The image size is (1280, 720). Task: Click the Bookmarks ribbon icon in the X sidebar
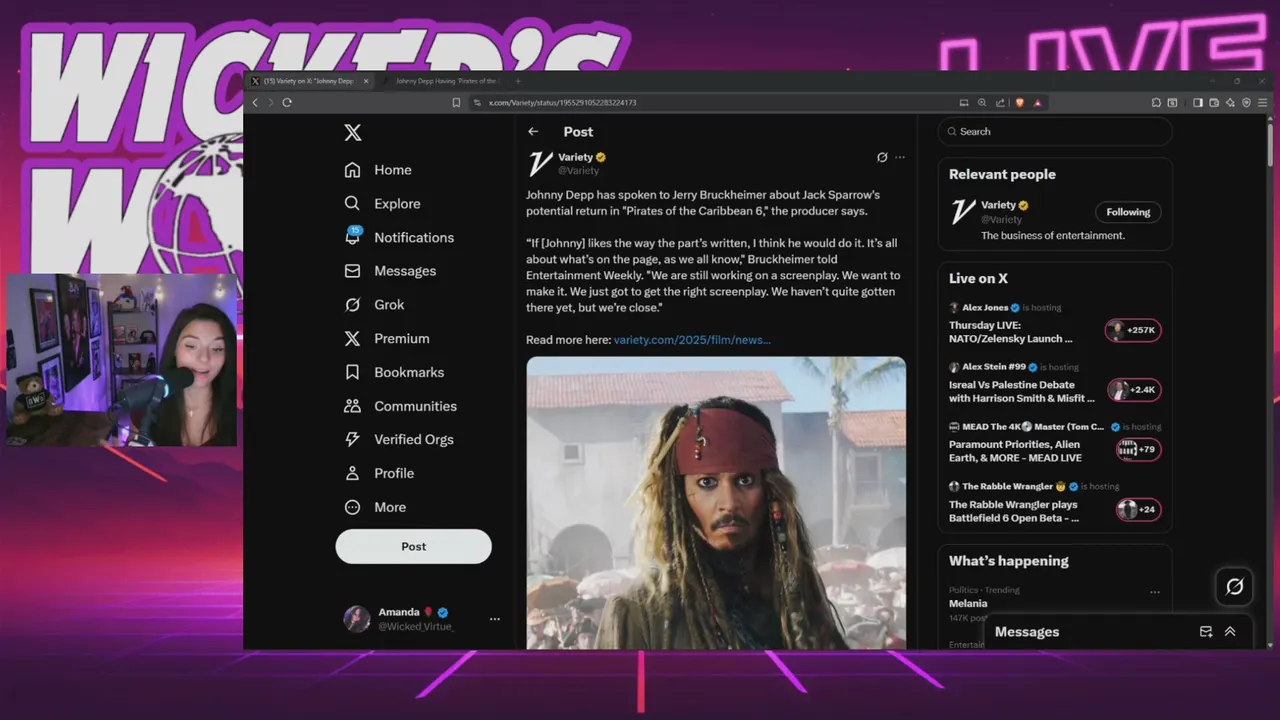(352, 372)
